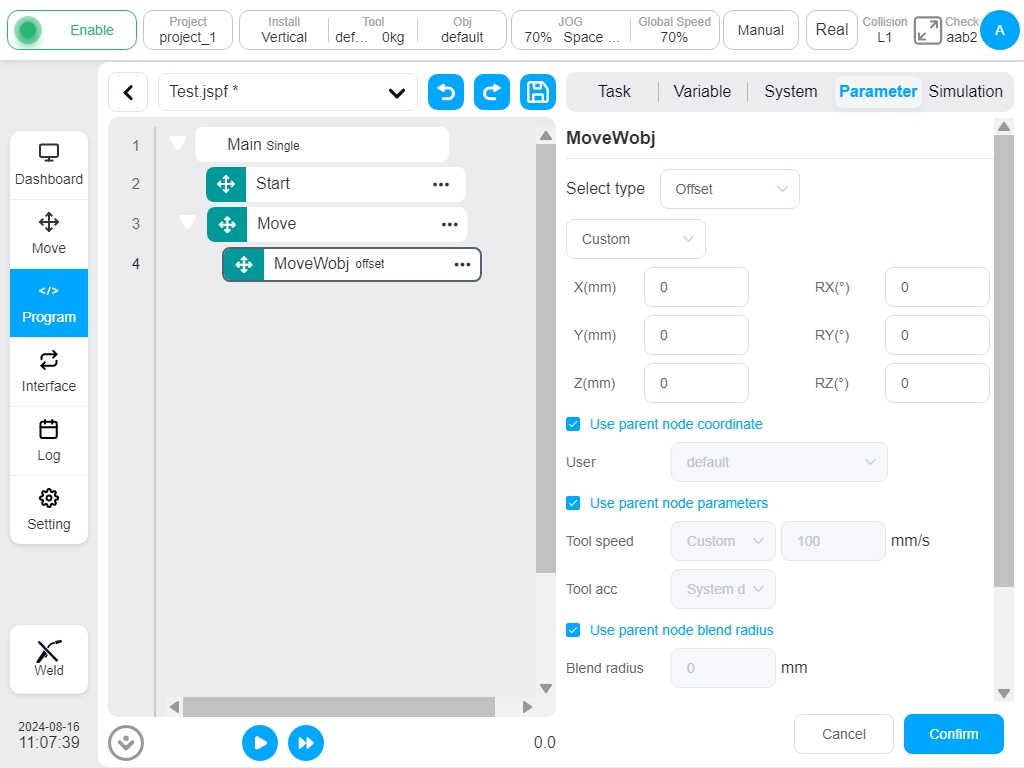
Task: Open the Log sidebar icon
Action: pyautogui.click(x=49, y=441)
